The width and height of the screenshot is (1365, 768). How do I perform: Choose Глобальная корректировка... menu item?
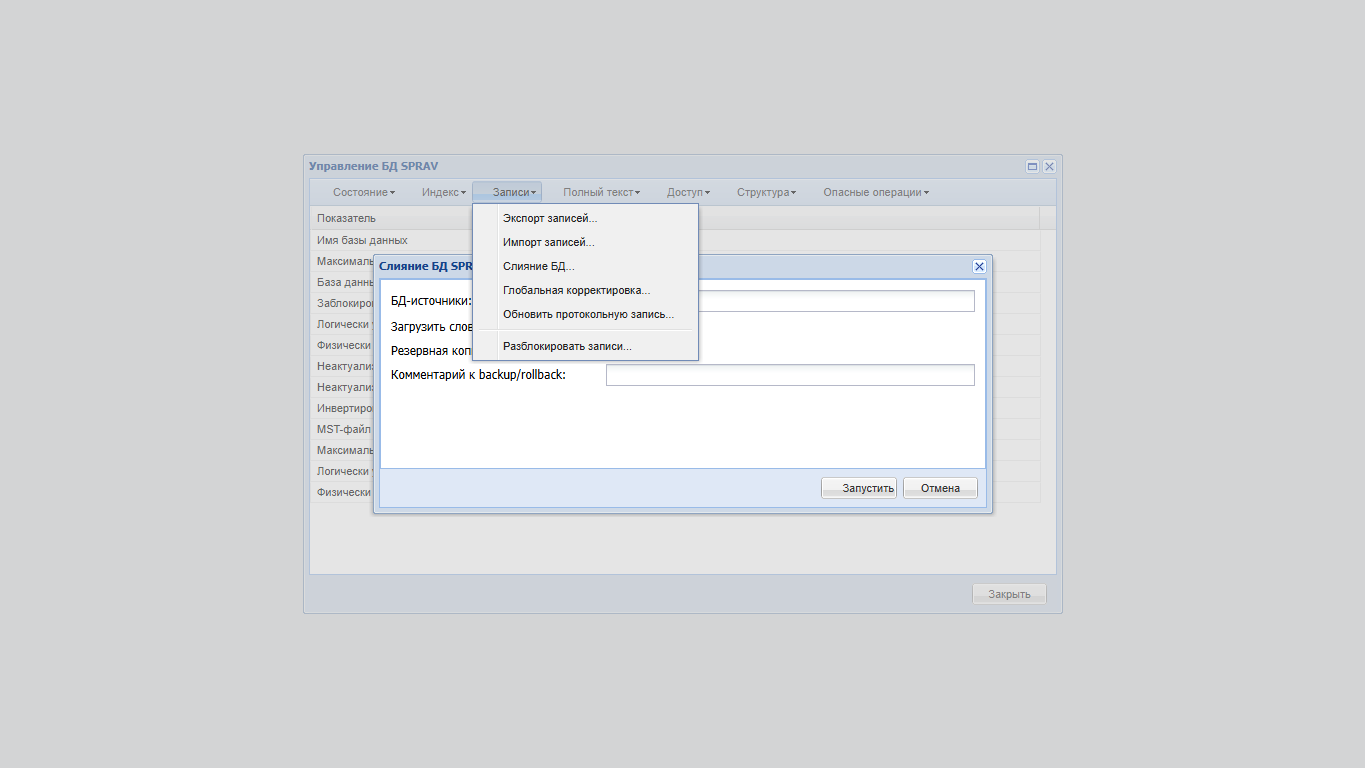tap(585, 290)
